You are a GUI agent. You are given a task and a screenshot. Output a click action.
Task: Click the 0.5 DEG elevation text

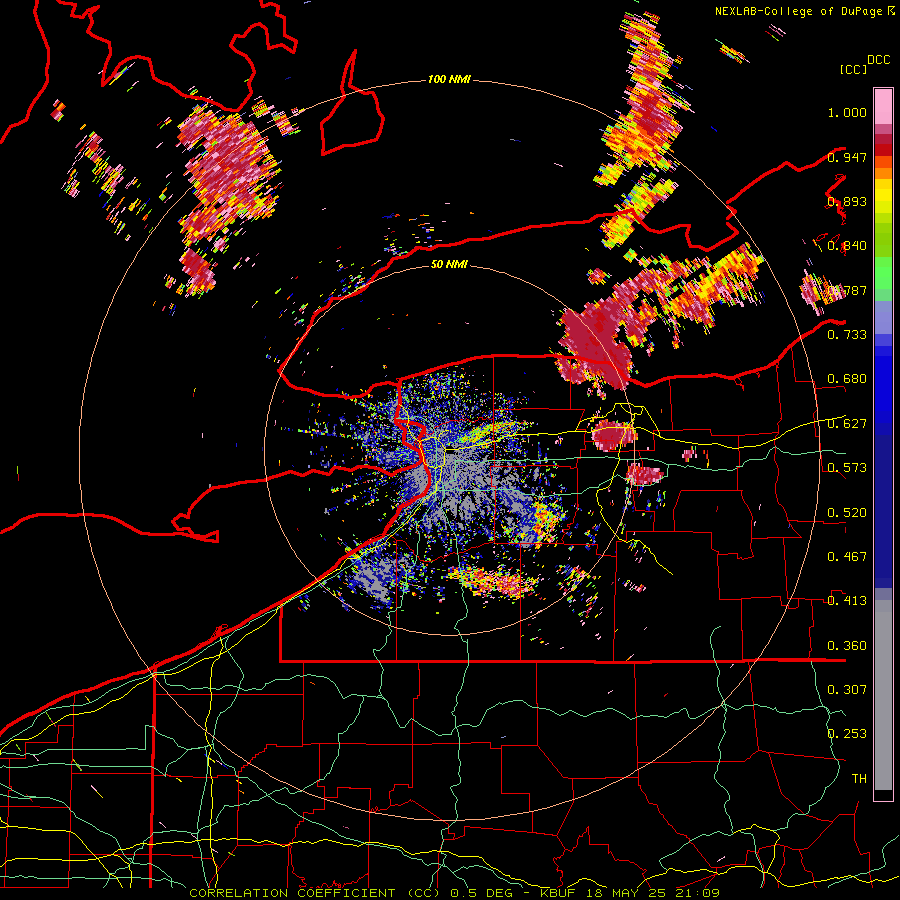point(480,893)
